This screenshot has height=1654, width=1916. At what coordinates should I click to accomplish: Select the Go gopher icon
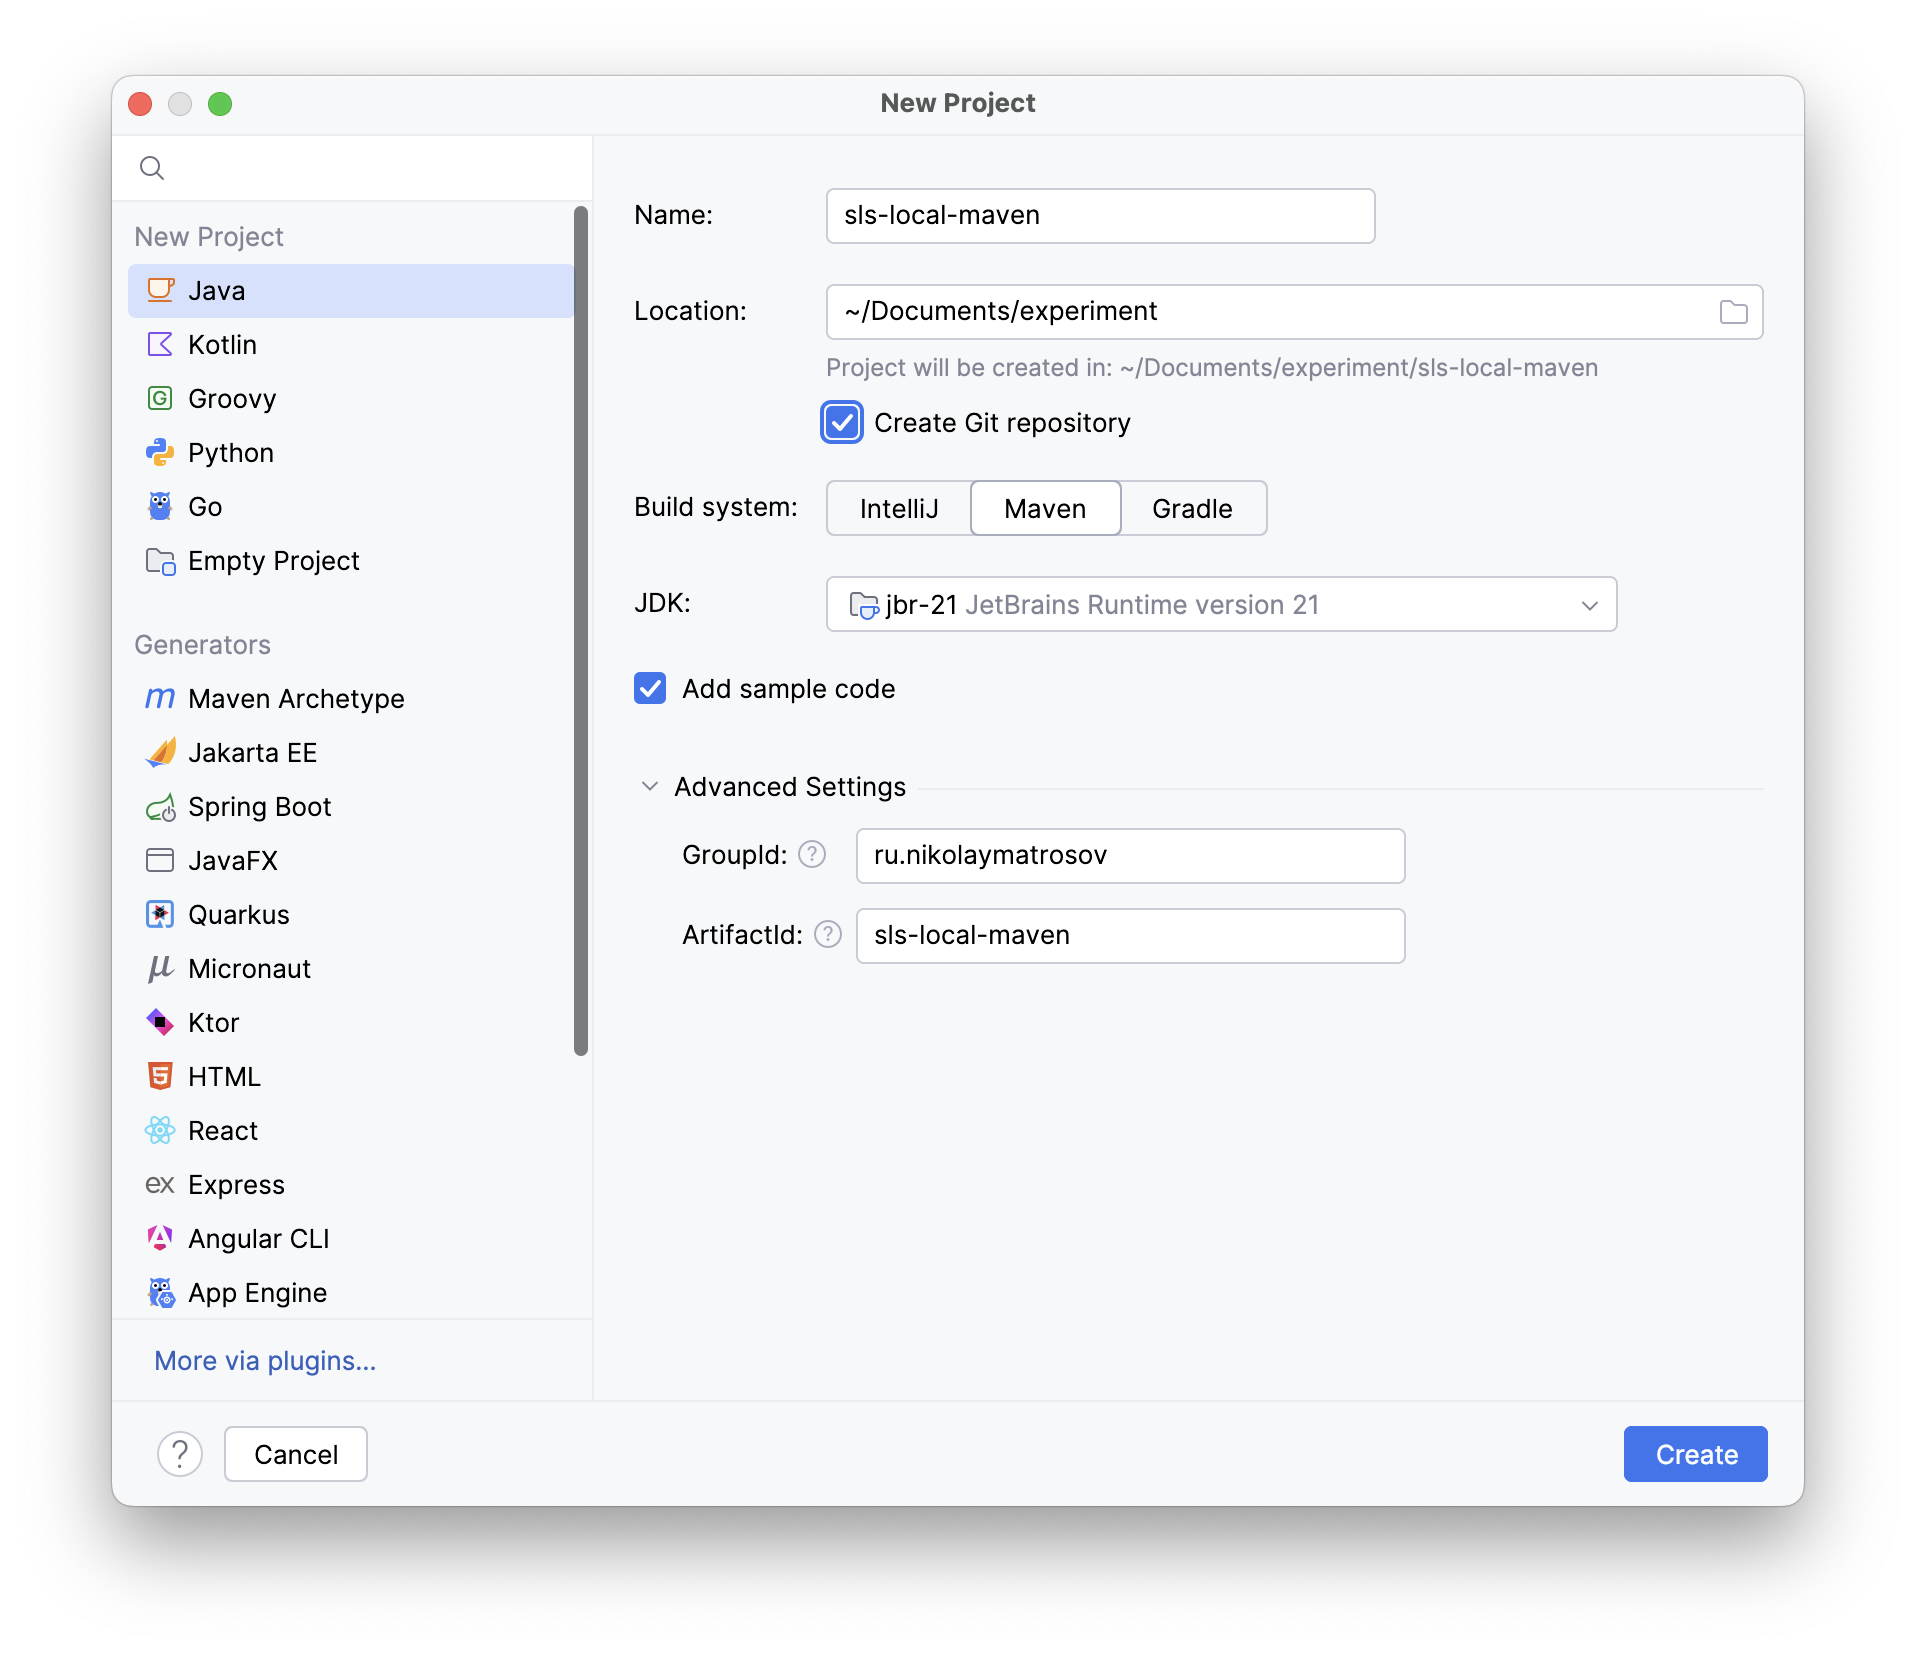[x=160, y=506]
